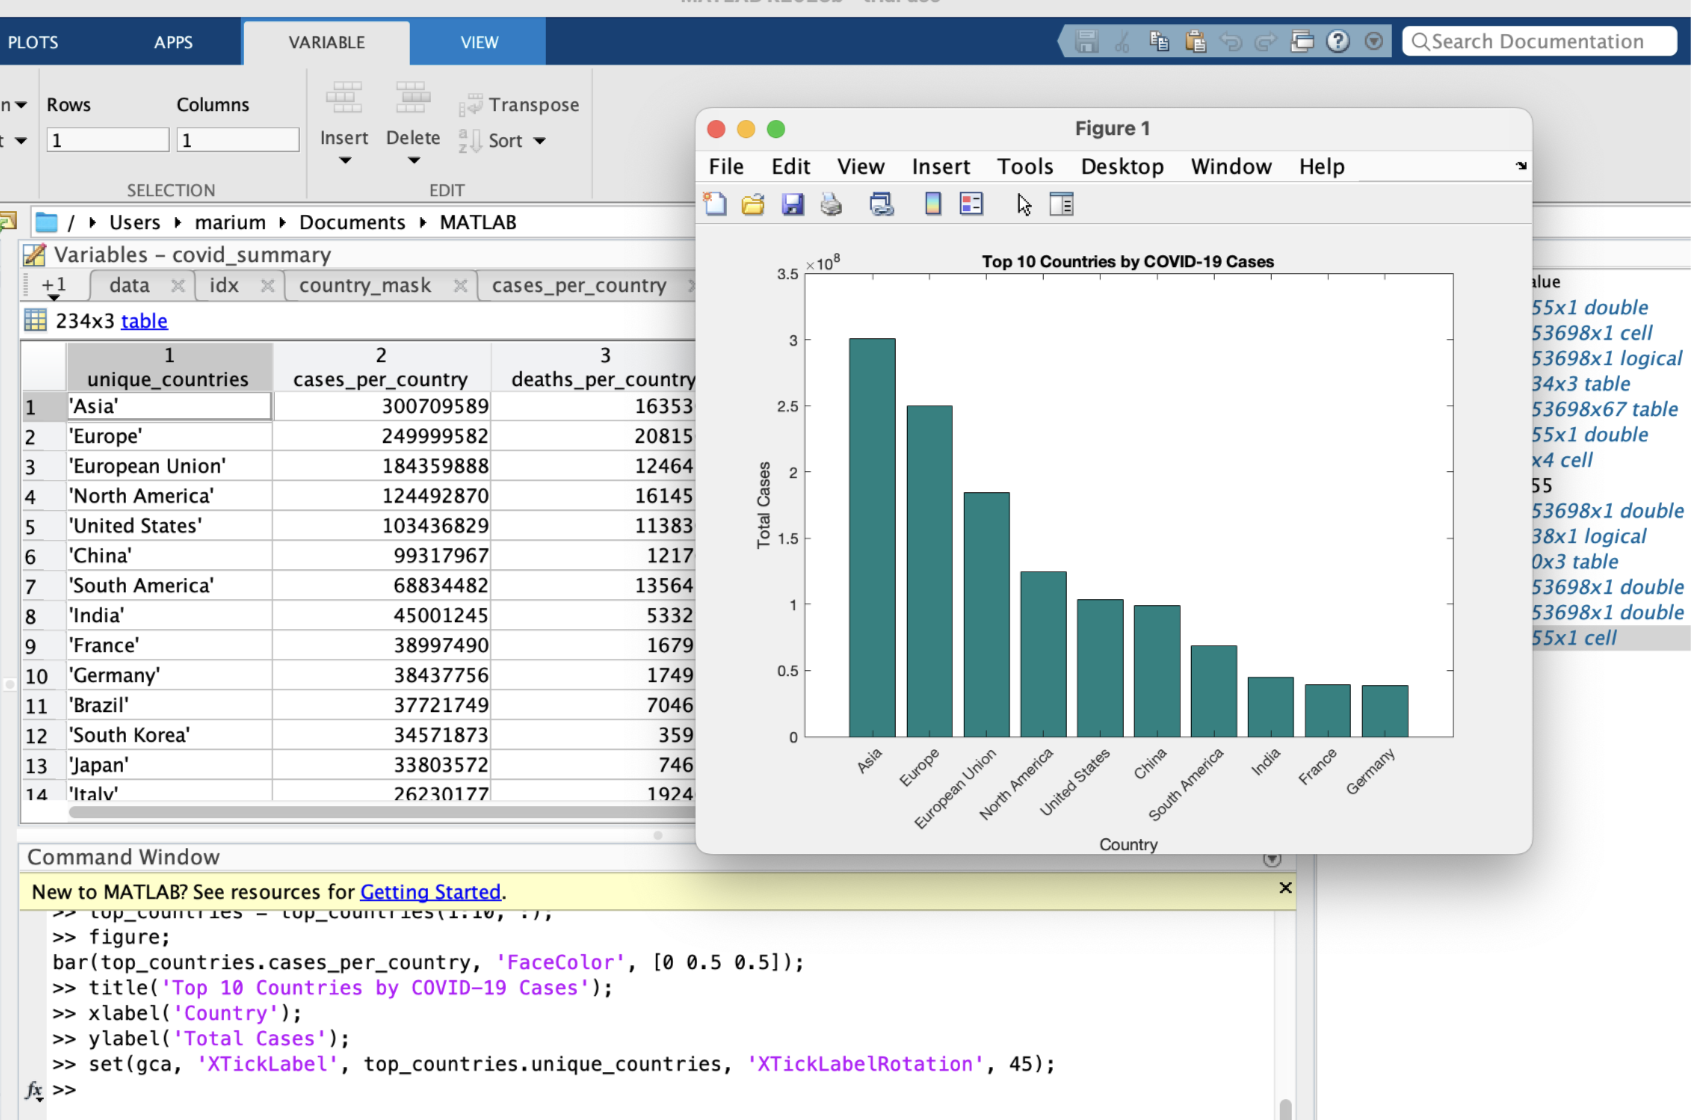This screenshot has width=1700, height=1120.
Task: Toggle the Edit Plot arrow tool
Action: [1024, 205]
